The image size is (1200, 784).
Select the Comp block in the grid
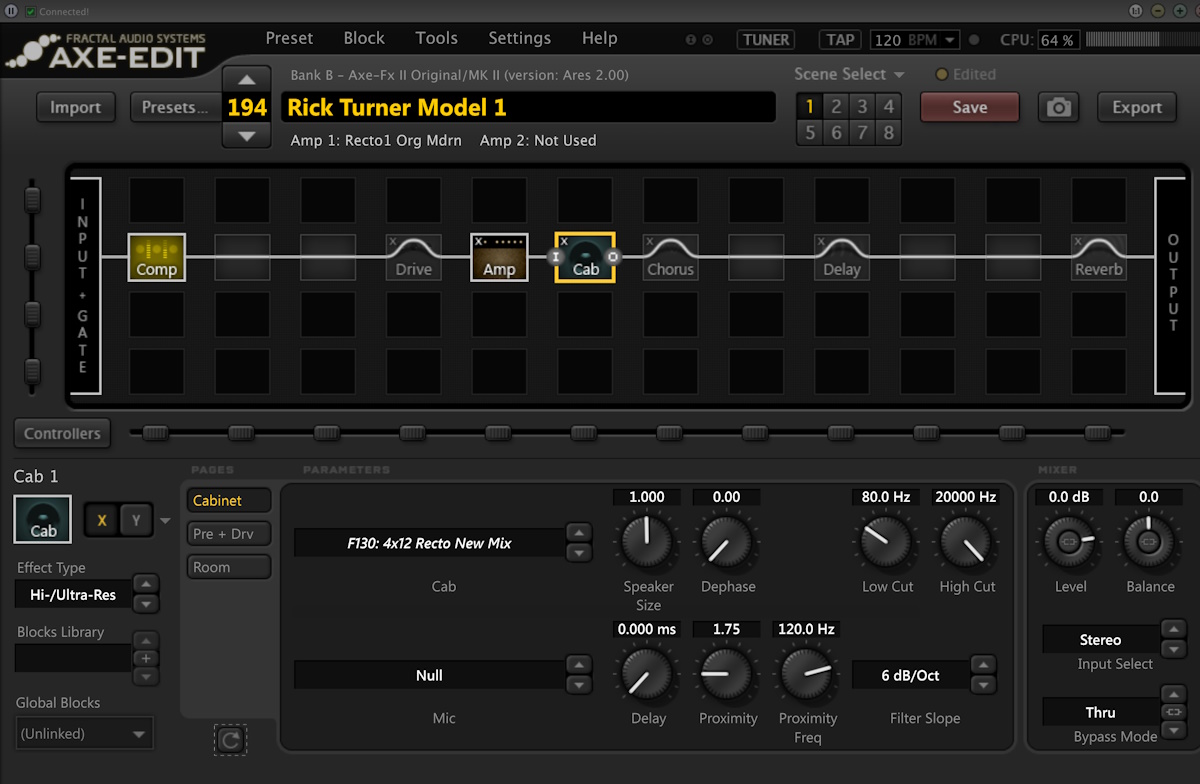157,257
